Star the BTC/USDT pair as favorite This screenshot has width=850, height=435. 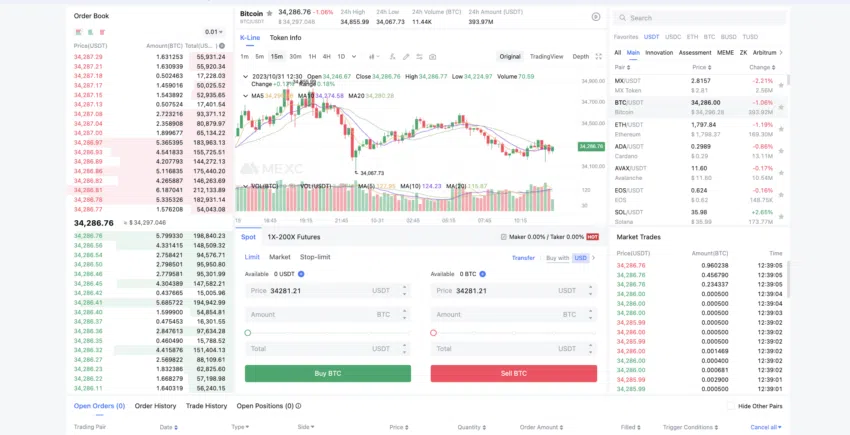coord(781,107)
